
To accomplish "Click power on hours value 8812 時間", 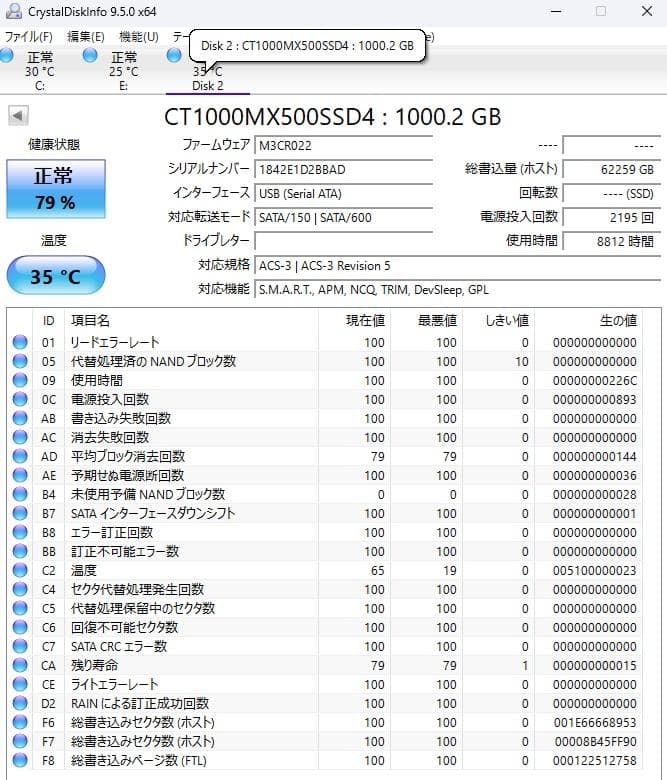I will (x=611, y=241).
